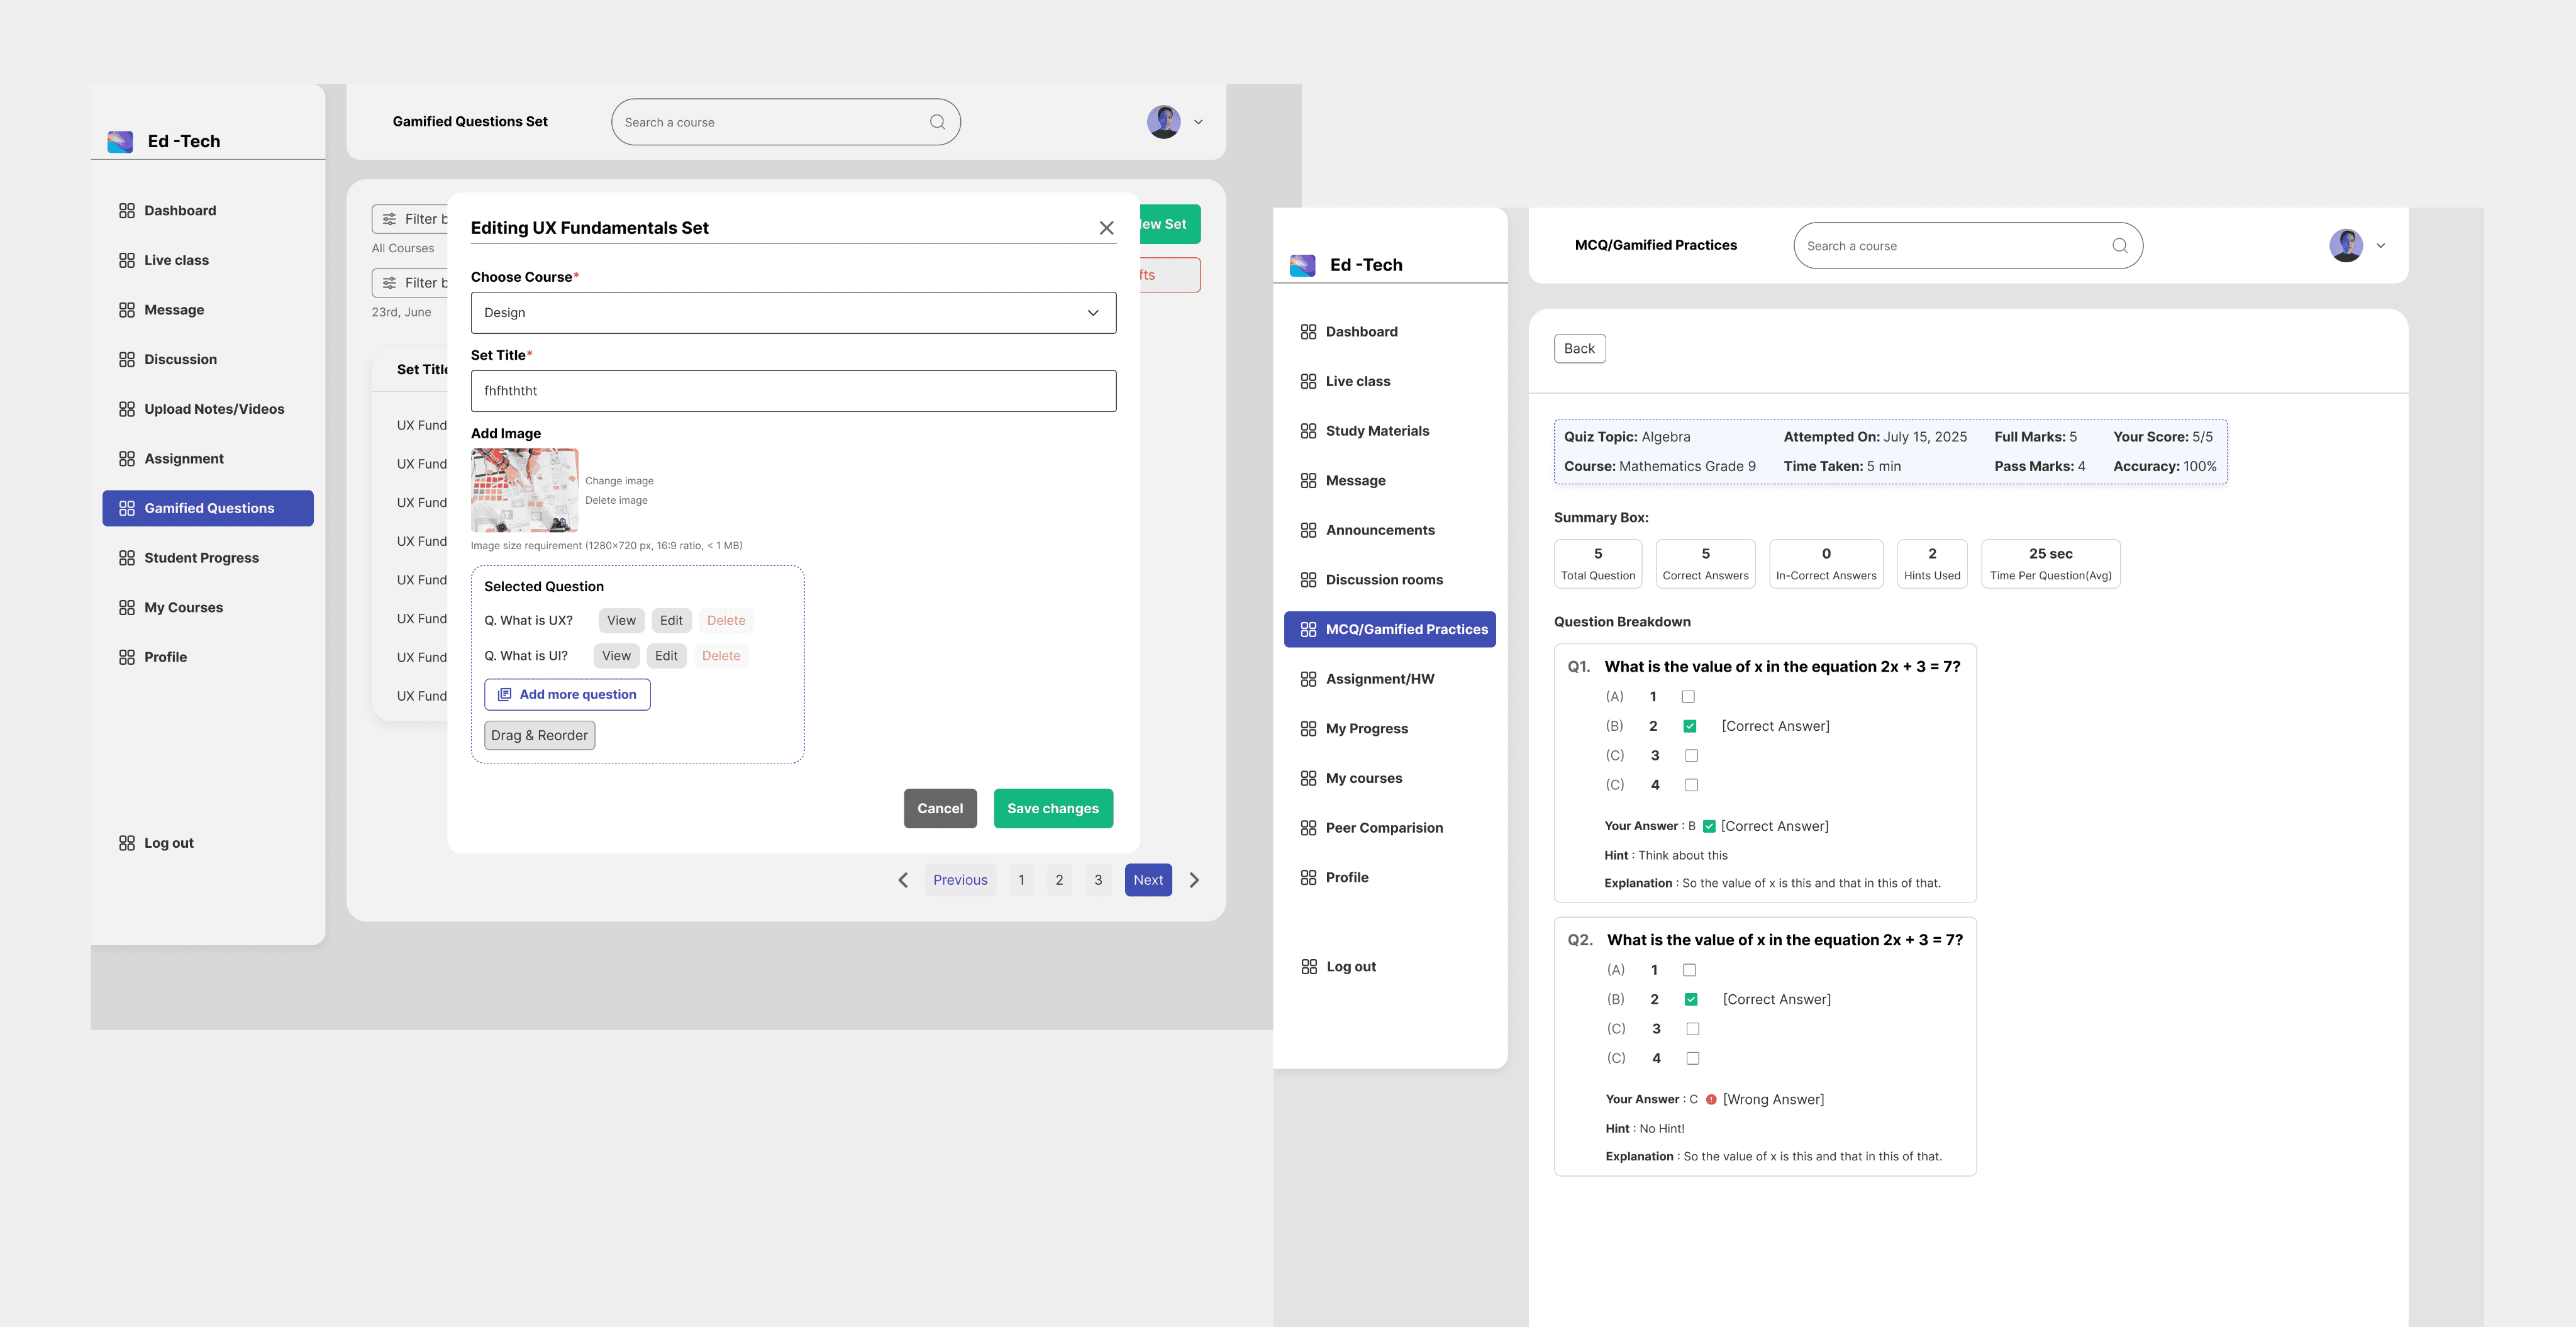2576x1327 pixels.
Task: Open the Choose Course Design dropdown
Action: pos(793,313)
